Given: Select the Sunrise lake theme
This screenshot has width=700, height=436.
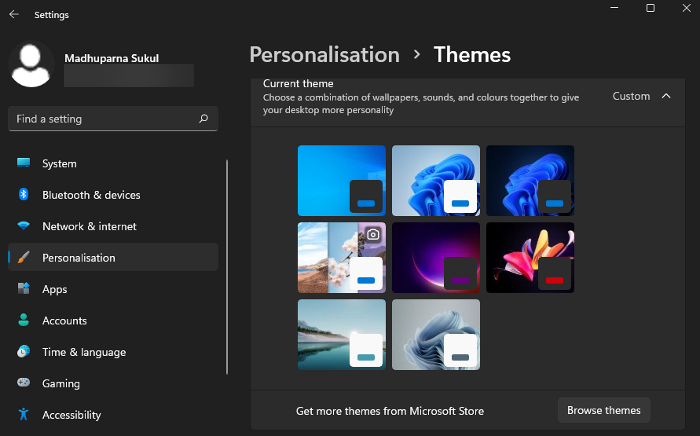Looking at the screenshot, I should point(342,334).
